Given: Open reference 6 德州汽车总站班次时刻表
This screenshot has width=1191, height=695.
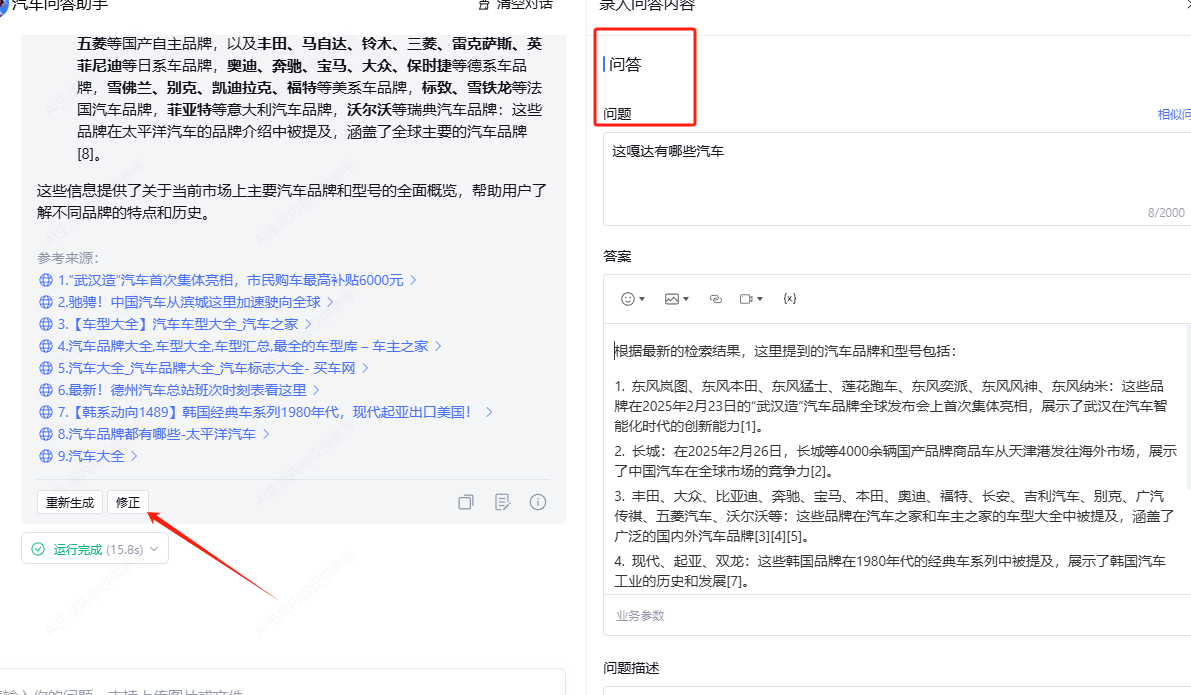Looking at the screenshot, I should pyautogui.click(x=182, y=390).
